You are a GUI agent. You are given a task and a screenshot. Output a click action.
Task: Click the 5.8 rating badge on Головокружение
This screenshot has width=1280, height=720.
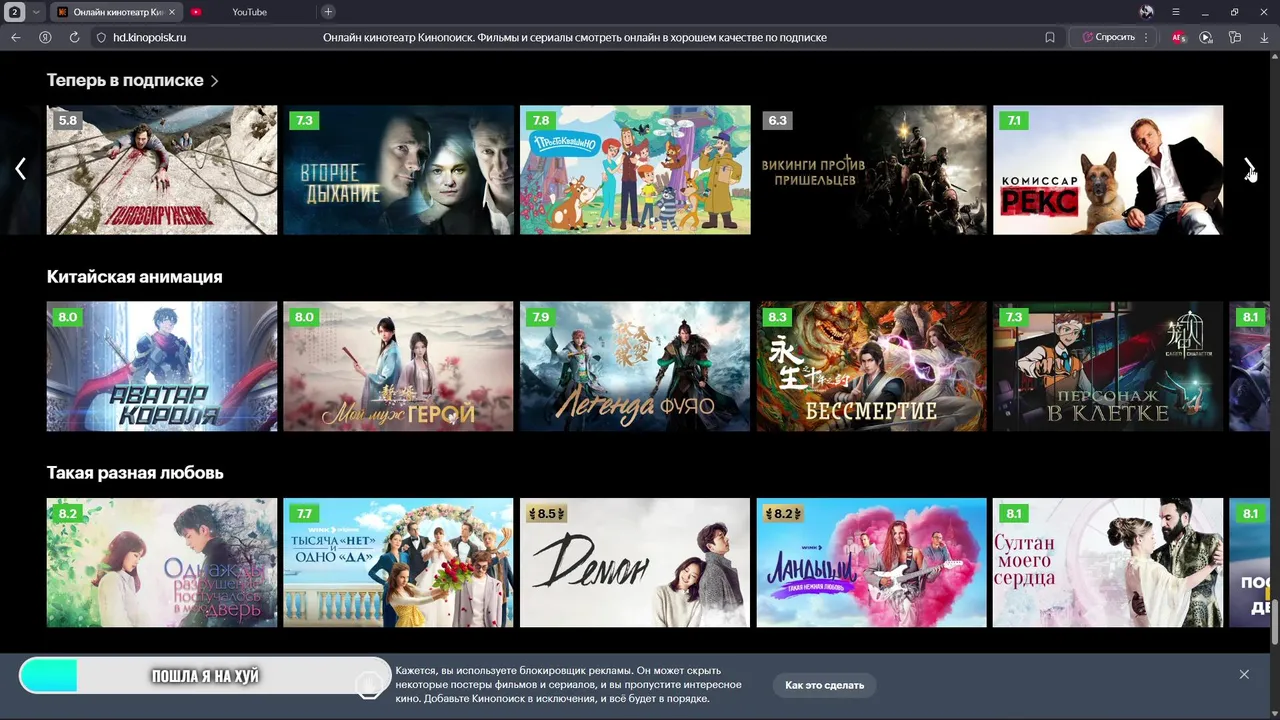pyautogui.click(x=67, y=120)
